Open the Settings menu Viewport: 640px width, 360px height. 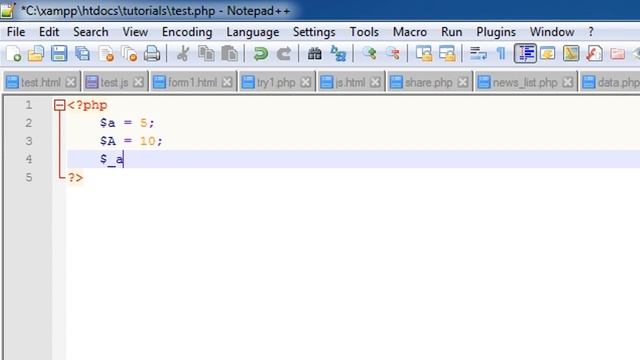pos(314,32)
